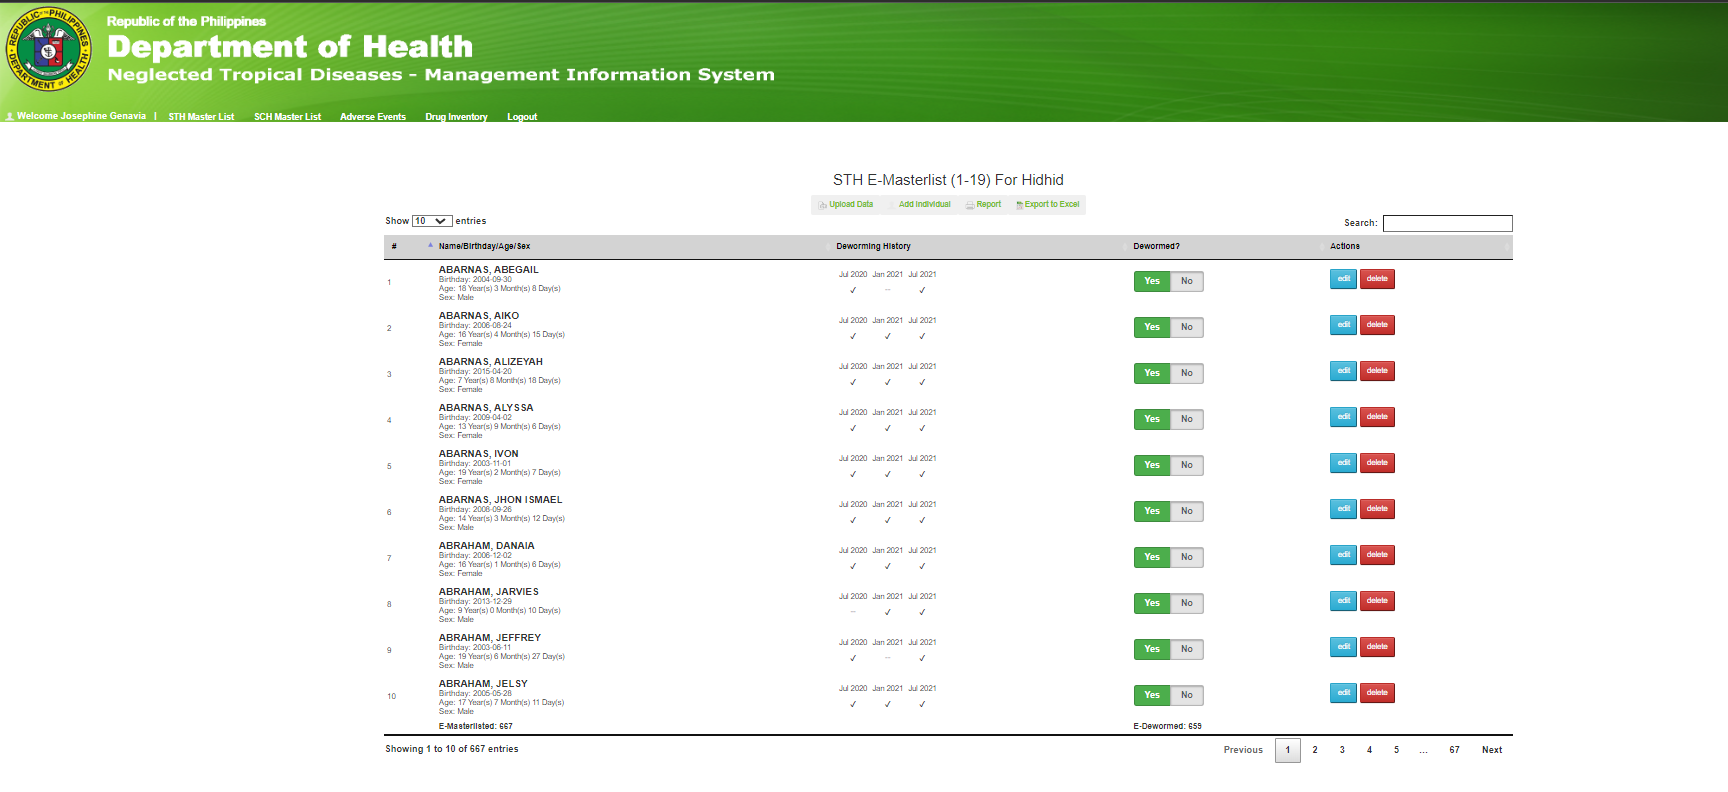Open STH Master List menu
Image resolution: width=1728 pixels, height=792 pixels.
click(x=201, y=117)
